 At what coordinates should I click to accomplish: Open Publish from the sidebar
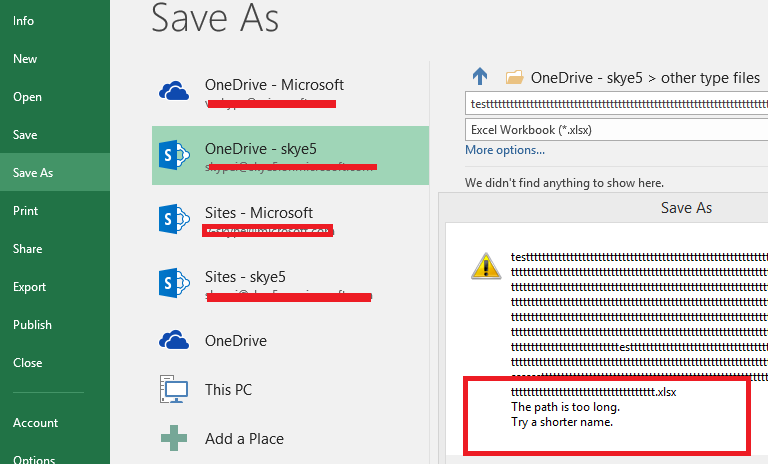(32, 325)
